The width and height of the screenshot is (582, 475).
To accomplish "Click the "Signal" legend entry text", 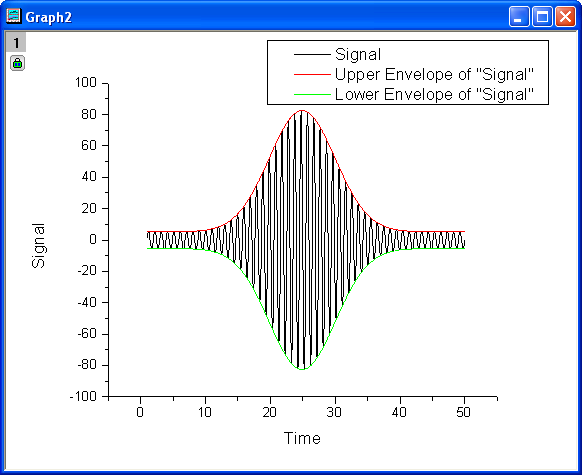I will (358, 55).
